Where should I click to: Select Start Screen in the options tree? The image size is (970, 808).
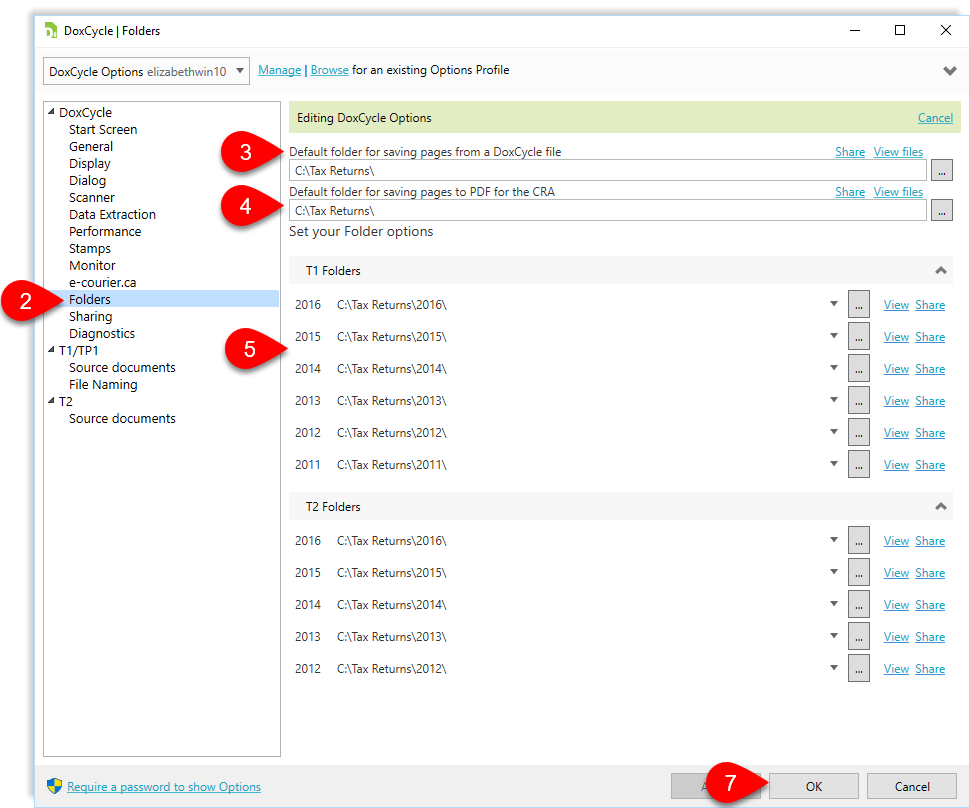(x=103, y=129)
